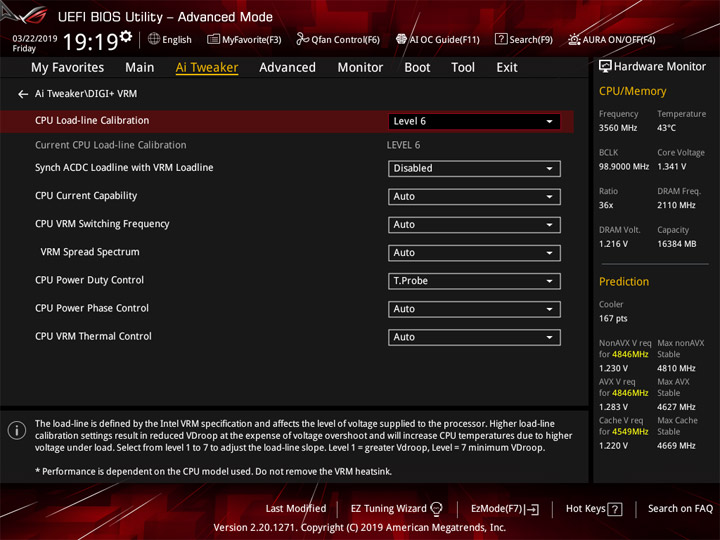Expand the Synch ACDC Loadline Disabled dropdown
Screen dimensions: 720x540
click(474, 169)
